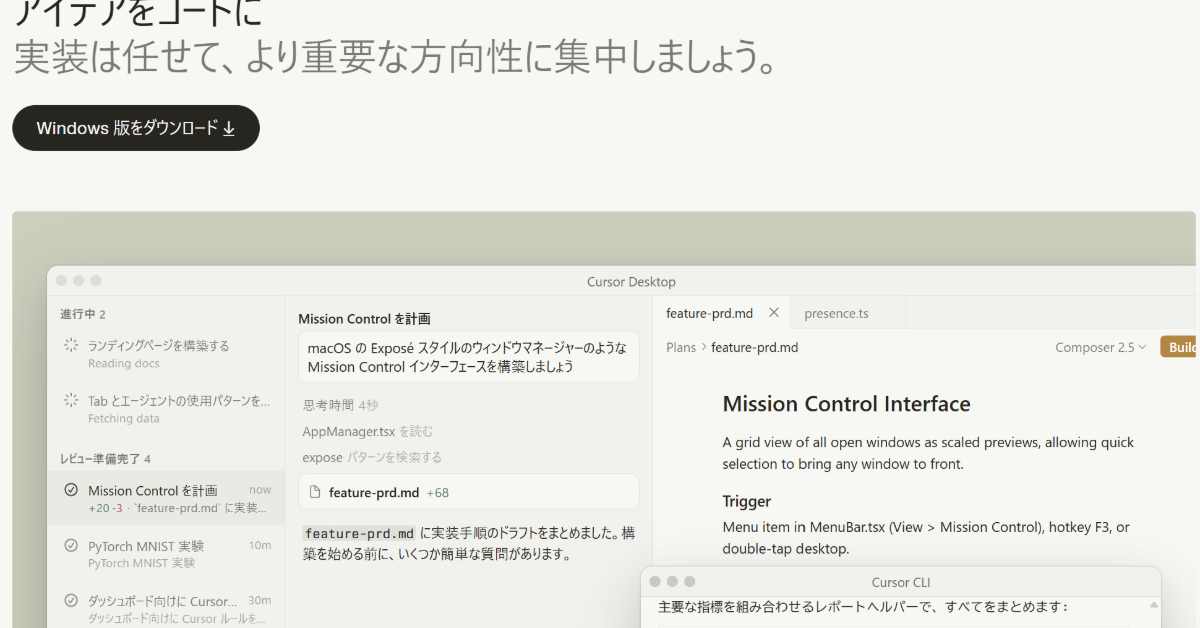Open the Composer 2.5 model dropdown
This screenshot has height=628, width=1200.
click(x=1101, y=347)
